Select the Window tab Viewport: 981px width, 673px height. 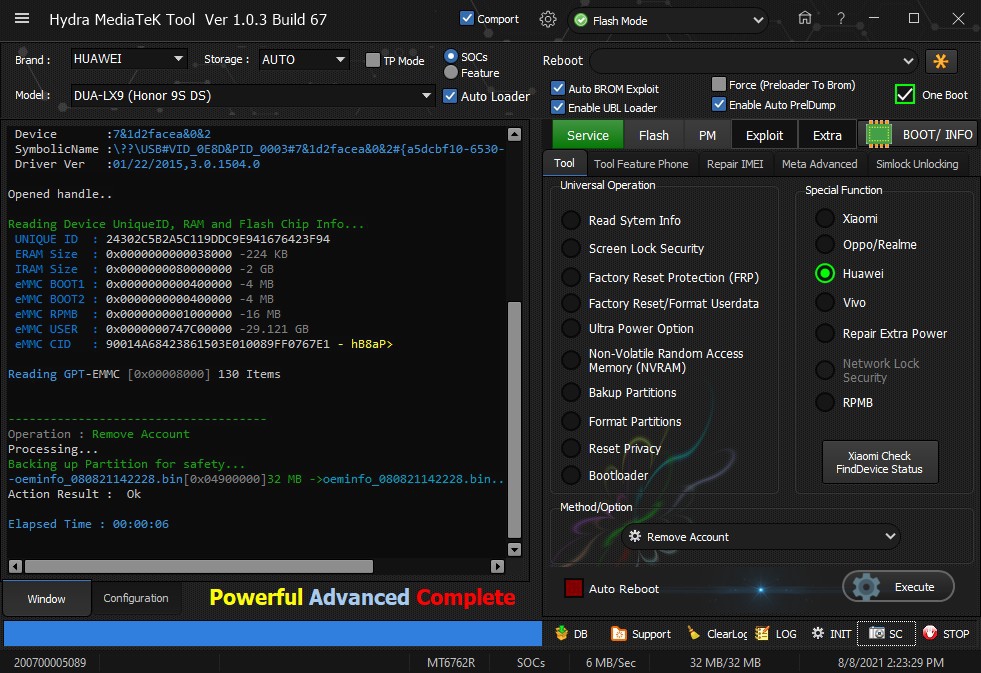[x=46, y=599]
